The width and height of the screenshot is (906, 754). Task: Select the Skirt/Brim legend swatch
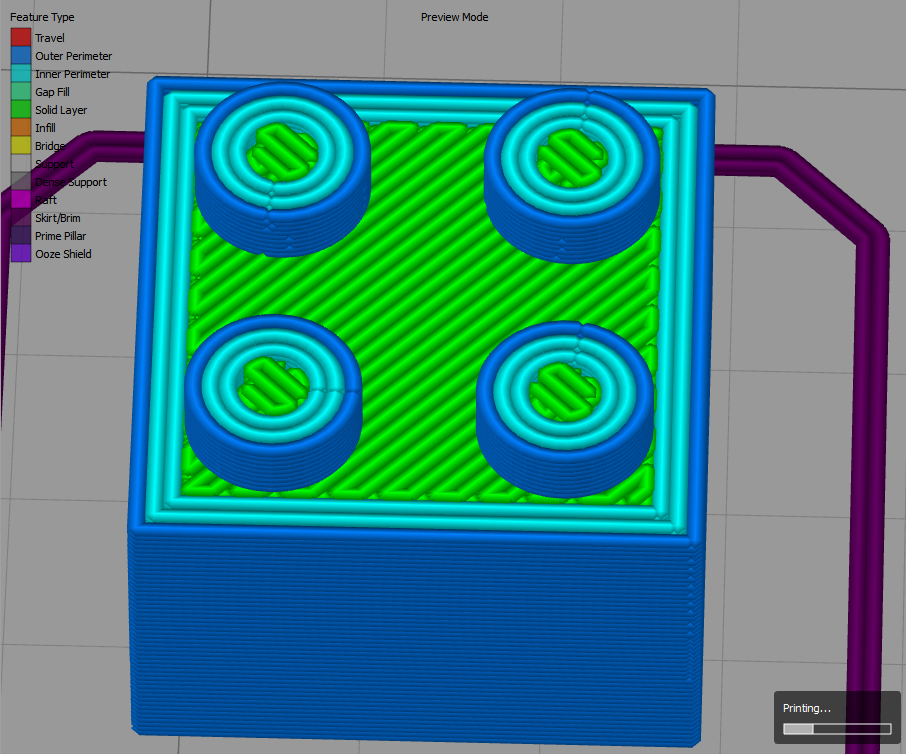click(x=21, y=218)
